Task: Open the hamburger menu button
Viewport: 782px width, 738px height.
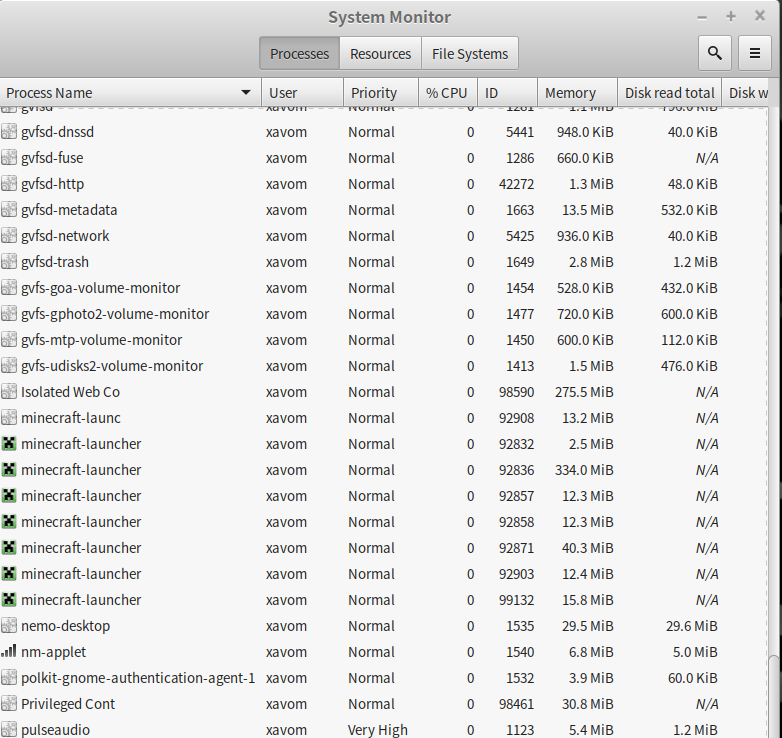Action: point(755,54)
